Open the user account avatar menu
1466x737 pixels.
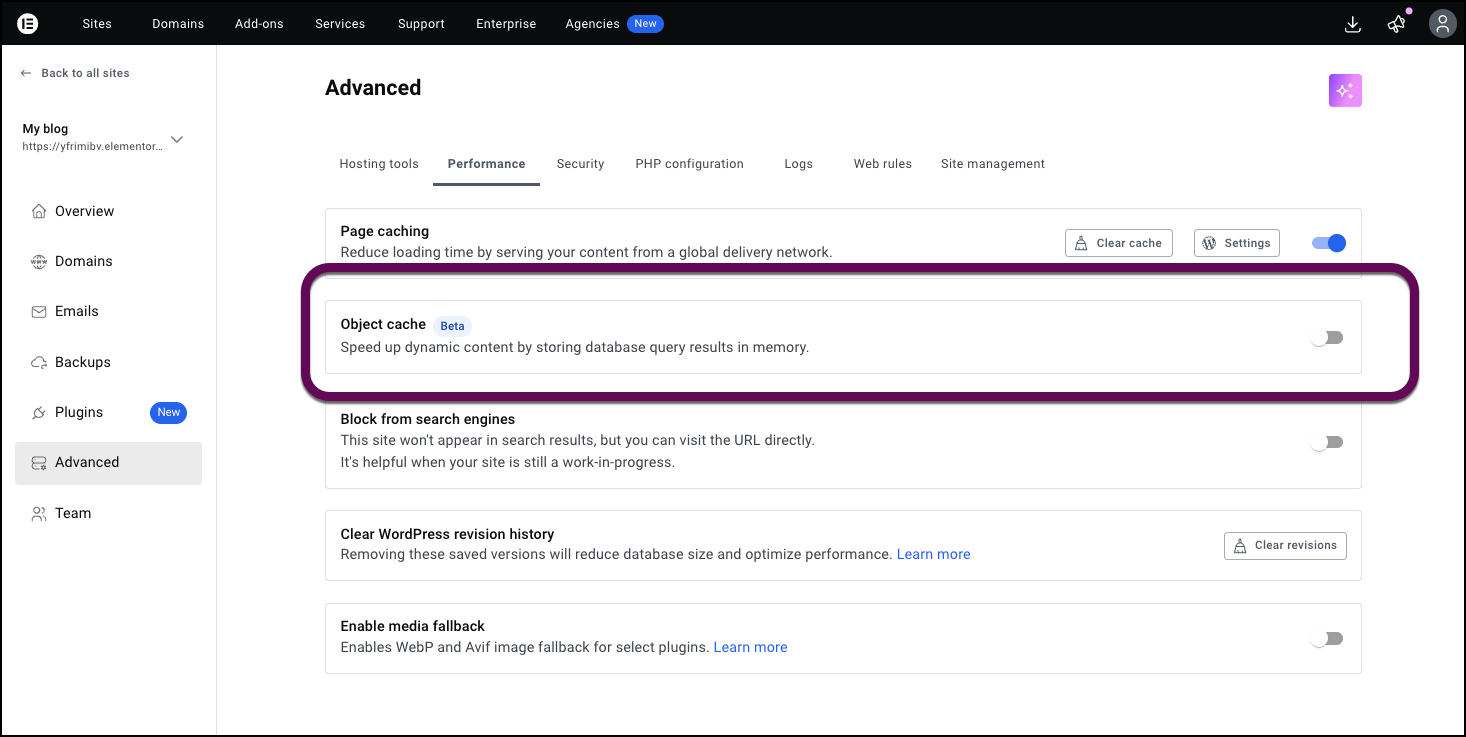click(1442, 23)
